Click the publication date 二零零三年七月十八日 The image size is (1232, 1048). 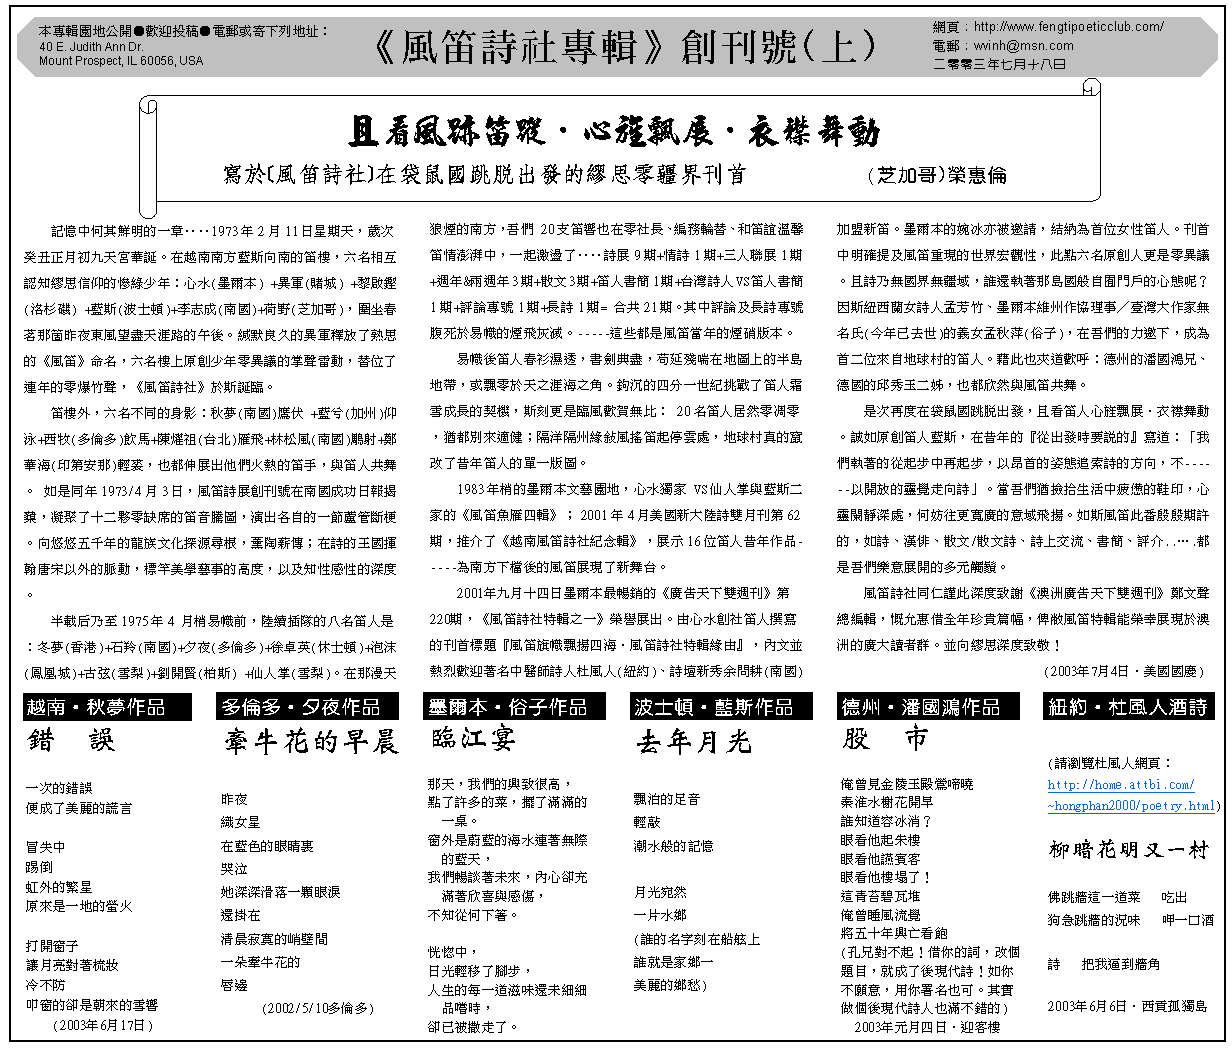point(999,63)
